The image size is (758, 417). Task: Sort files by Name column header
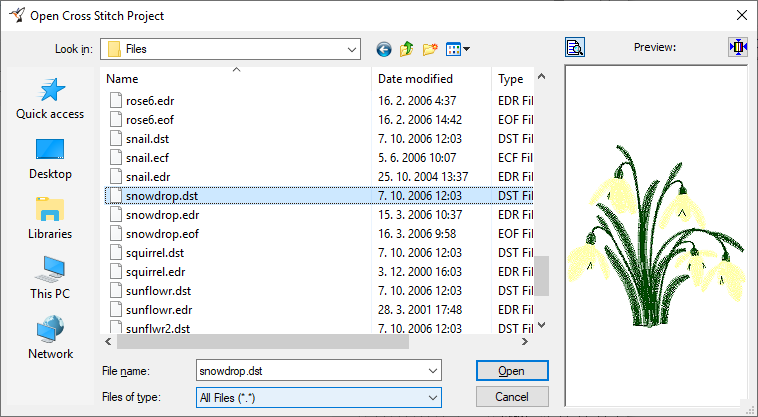click(236, 79)
